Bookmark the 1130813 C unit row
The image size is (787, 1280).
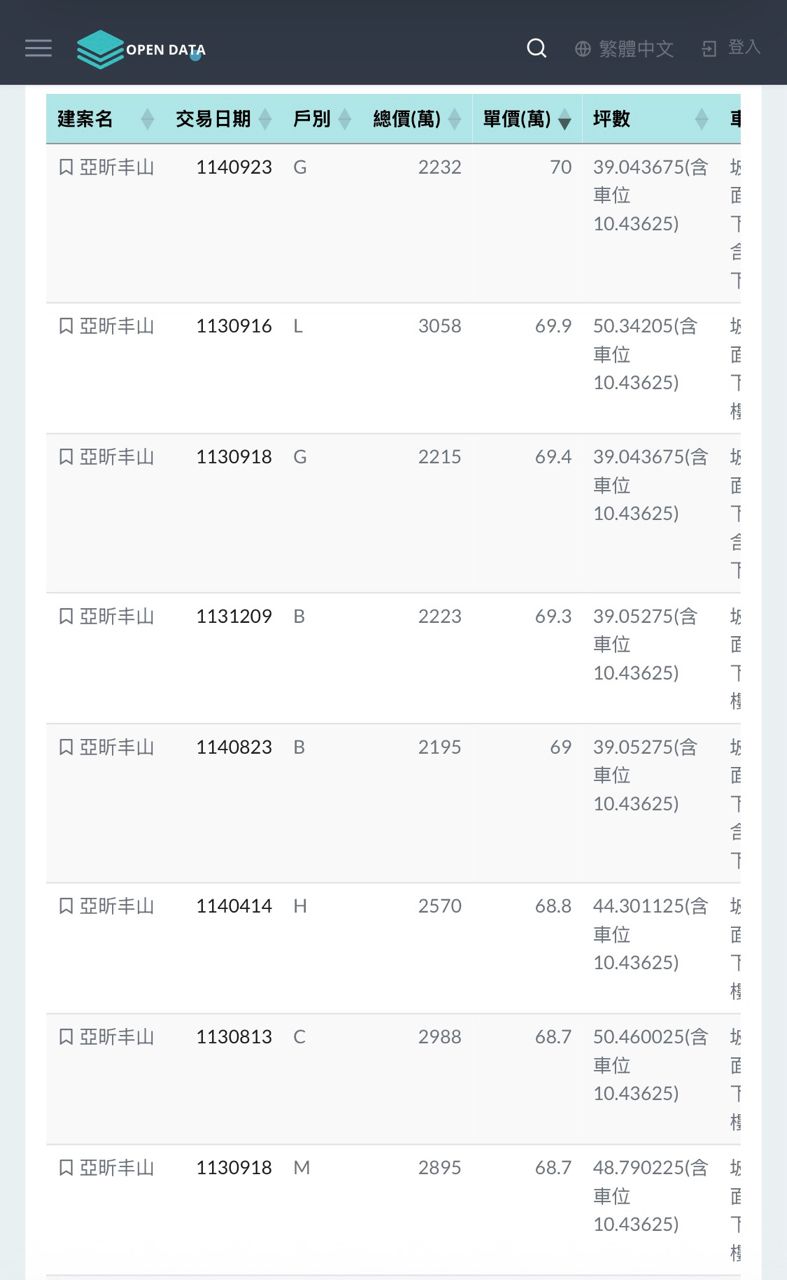66,1038
